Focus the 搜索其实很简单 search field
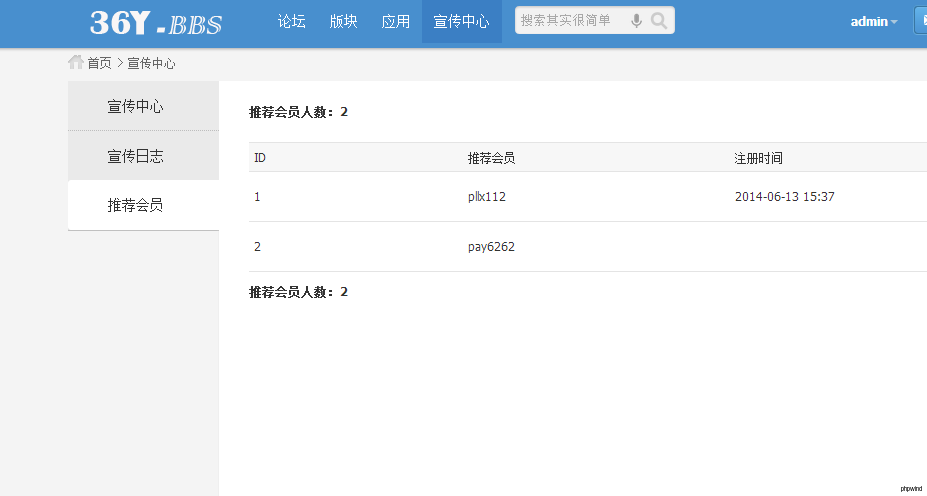This screenshot has height=496, width=927. pyautogui.click(x=568, y=21)
